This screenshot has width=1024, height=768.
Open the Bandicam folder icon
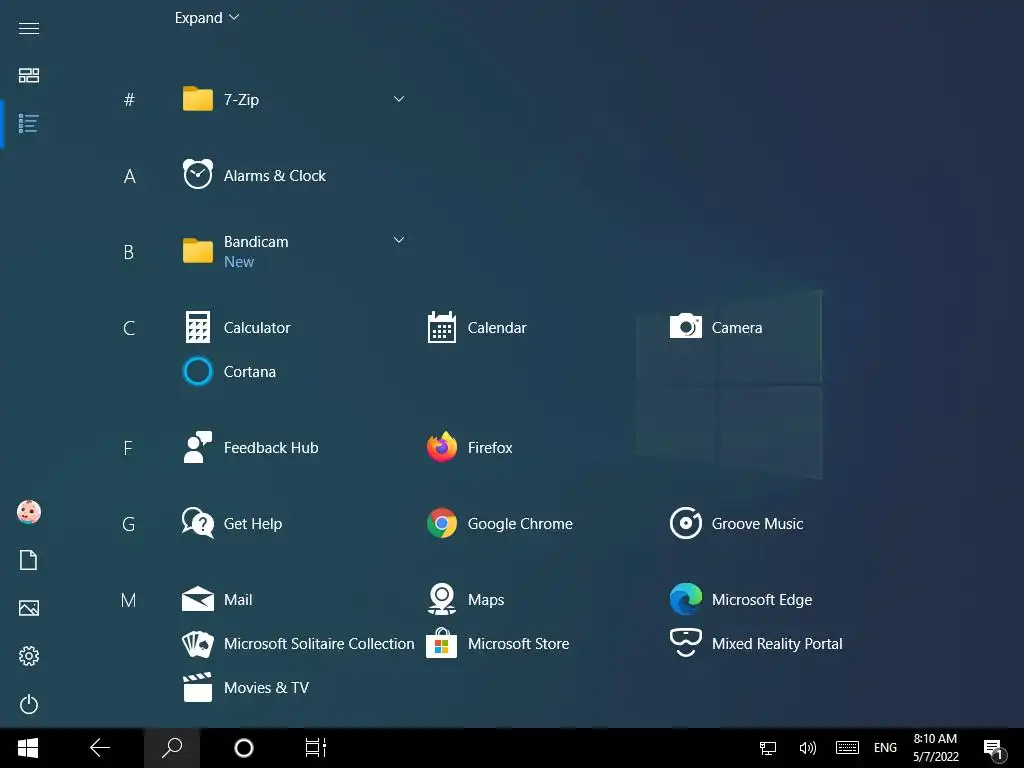pos(197,251)
